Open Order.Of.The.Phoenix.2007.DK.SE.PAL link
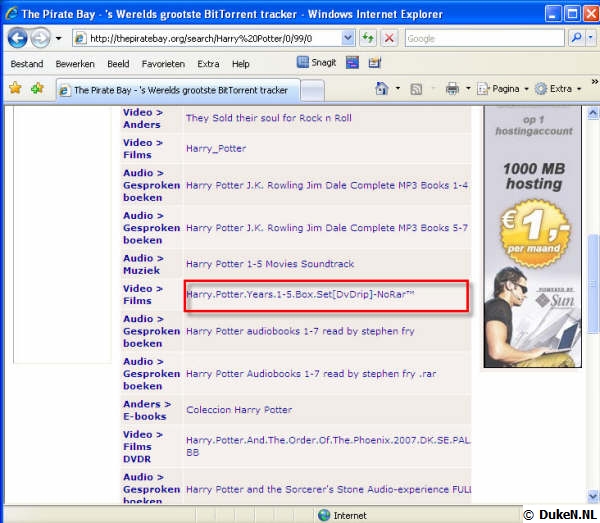 [328, 446]
